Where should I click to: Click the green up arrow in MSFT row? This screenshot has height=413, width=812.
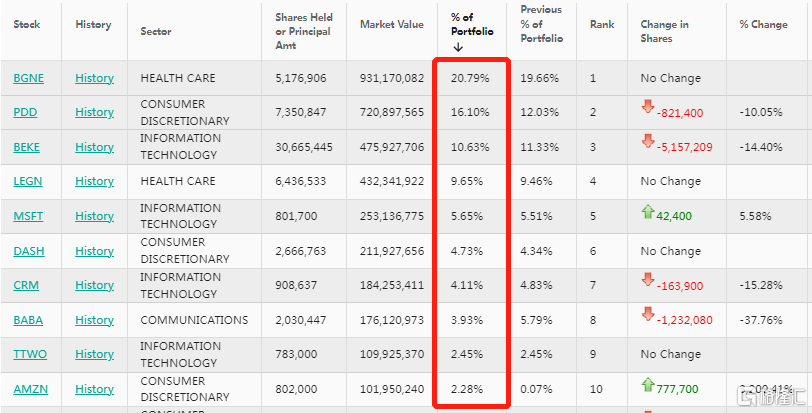pyautogui.click(x=647, y=212)
